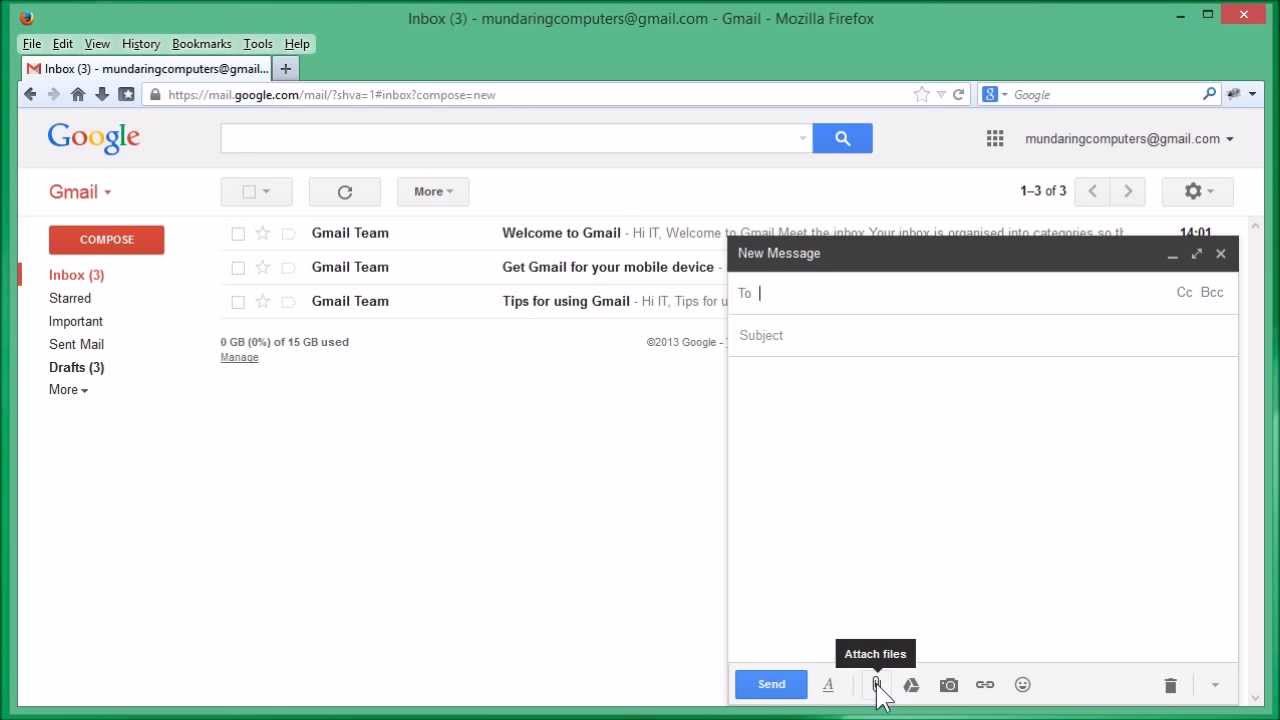Screen dimensions: 1280x720
Task: Open Firefox downloads arrow icon
Action: pos(102,94)
